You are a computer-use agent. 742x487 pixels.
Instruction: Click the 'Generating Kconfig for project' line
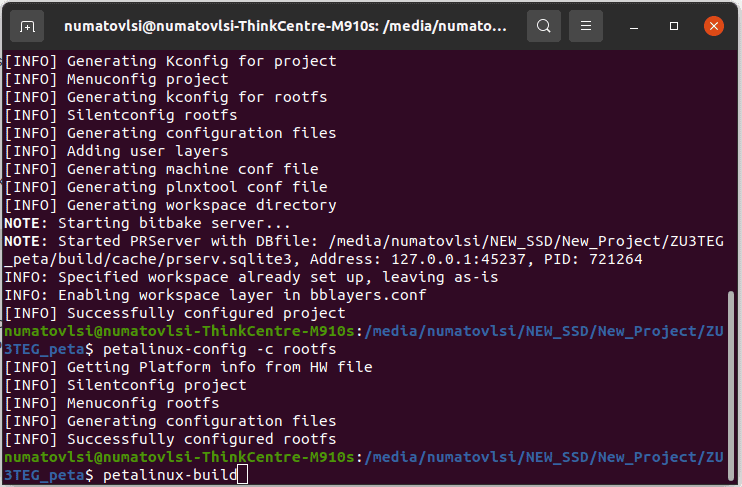[x=170, y=61]
